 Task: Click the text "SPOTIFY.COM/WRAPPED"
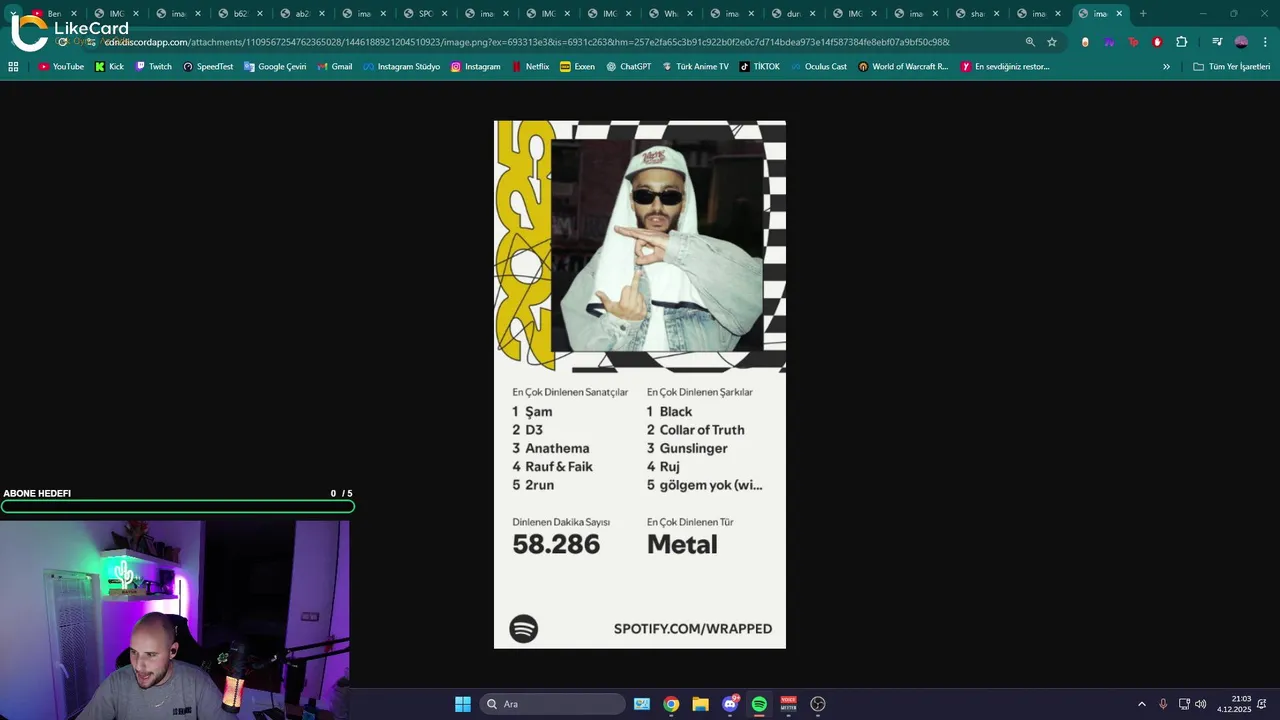693,629
